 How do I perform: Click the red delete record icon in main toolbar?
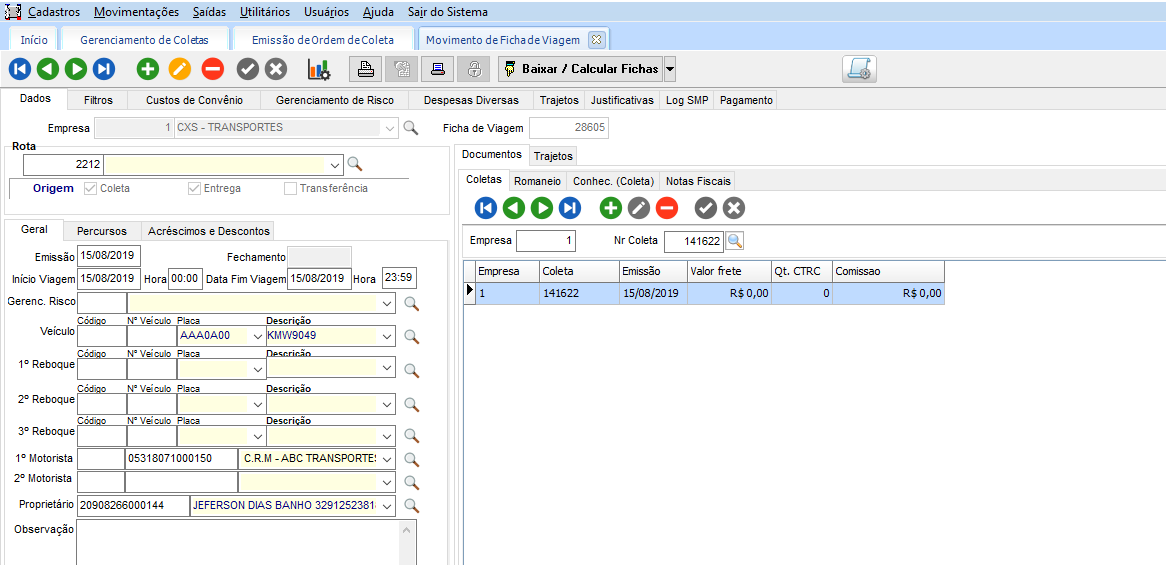pyautogui.click(x=212, y=69)
